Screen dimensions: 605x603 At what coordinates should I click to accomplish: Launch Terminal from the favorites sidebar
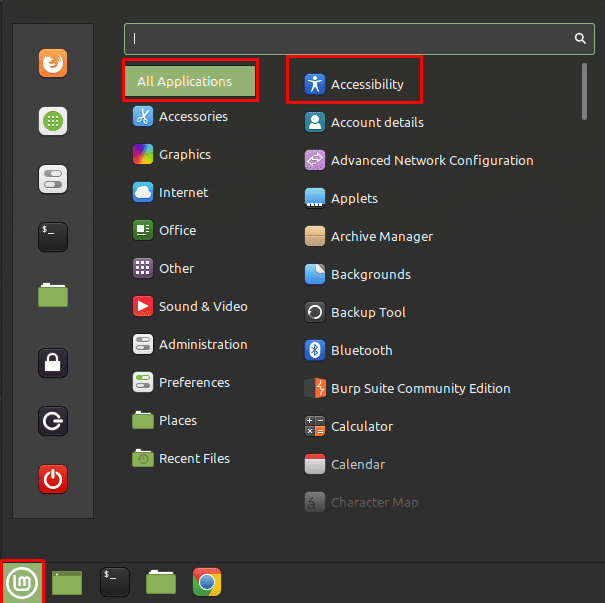pyautogui.click(x=53, y=237)
